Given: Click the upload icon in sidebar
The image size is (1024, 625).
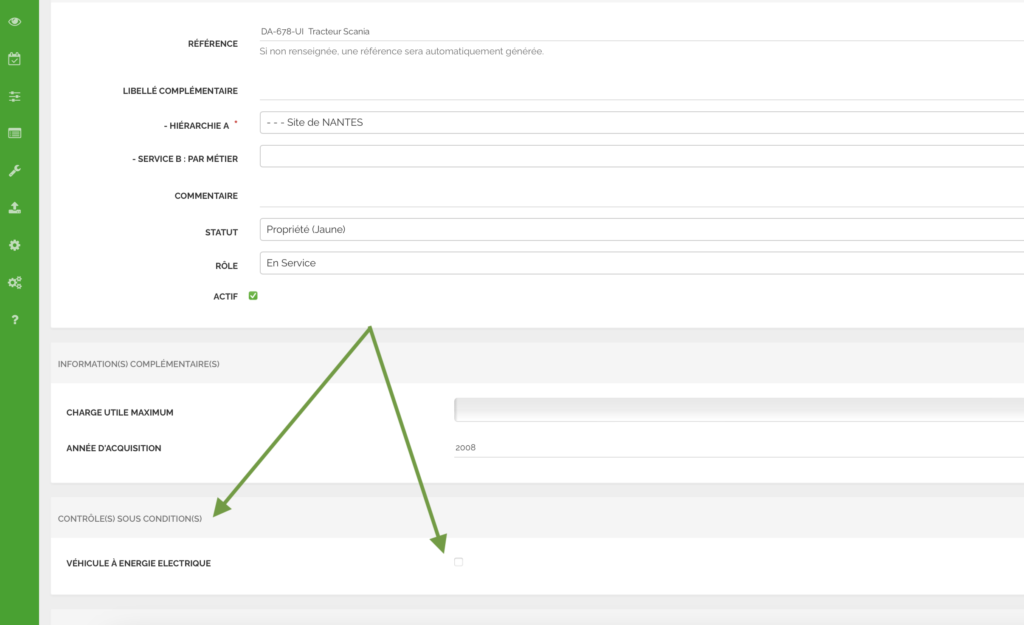Looking at the screenshot, I should [15, 208].
